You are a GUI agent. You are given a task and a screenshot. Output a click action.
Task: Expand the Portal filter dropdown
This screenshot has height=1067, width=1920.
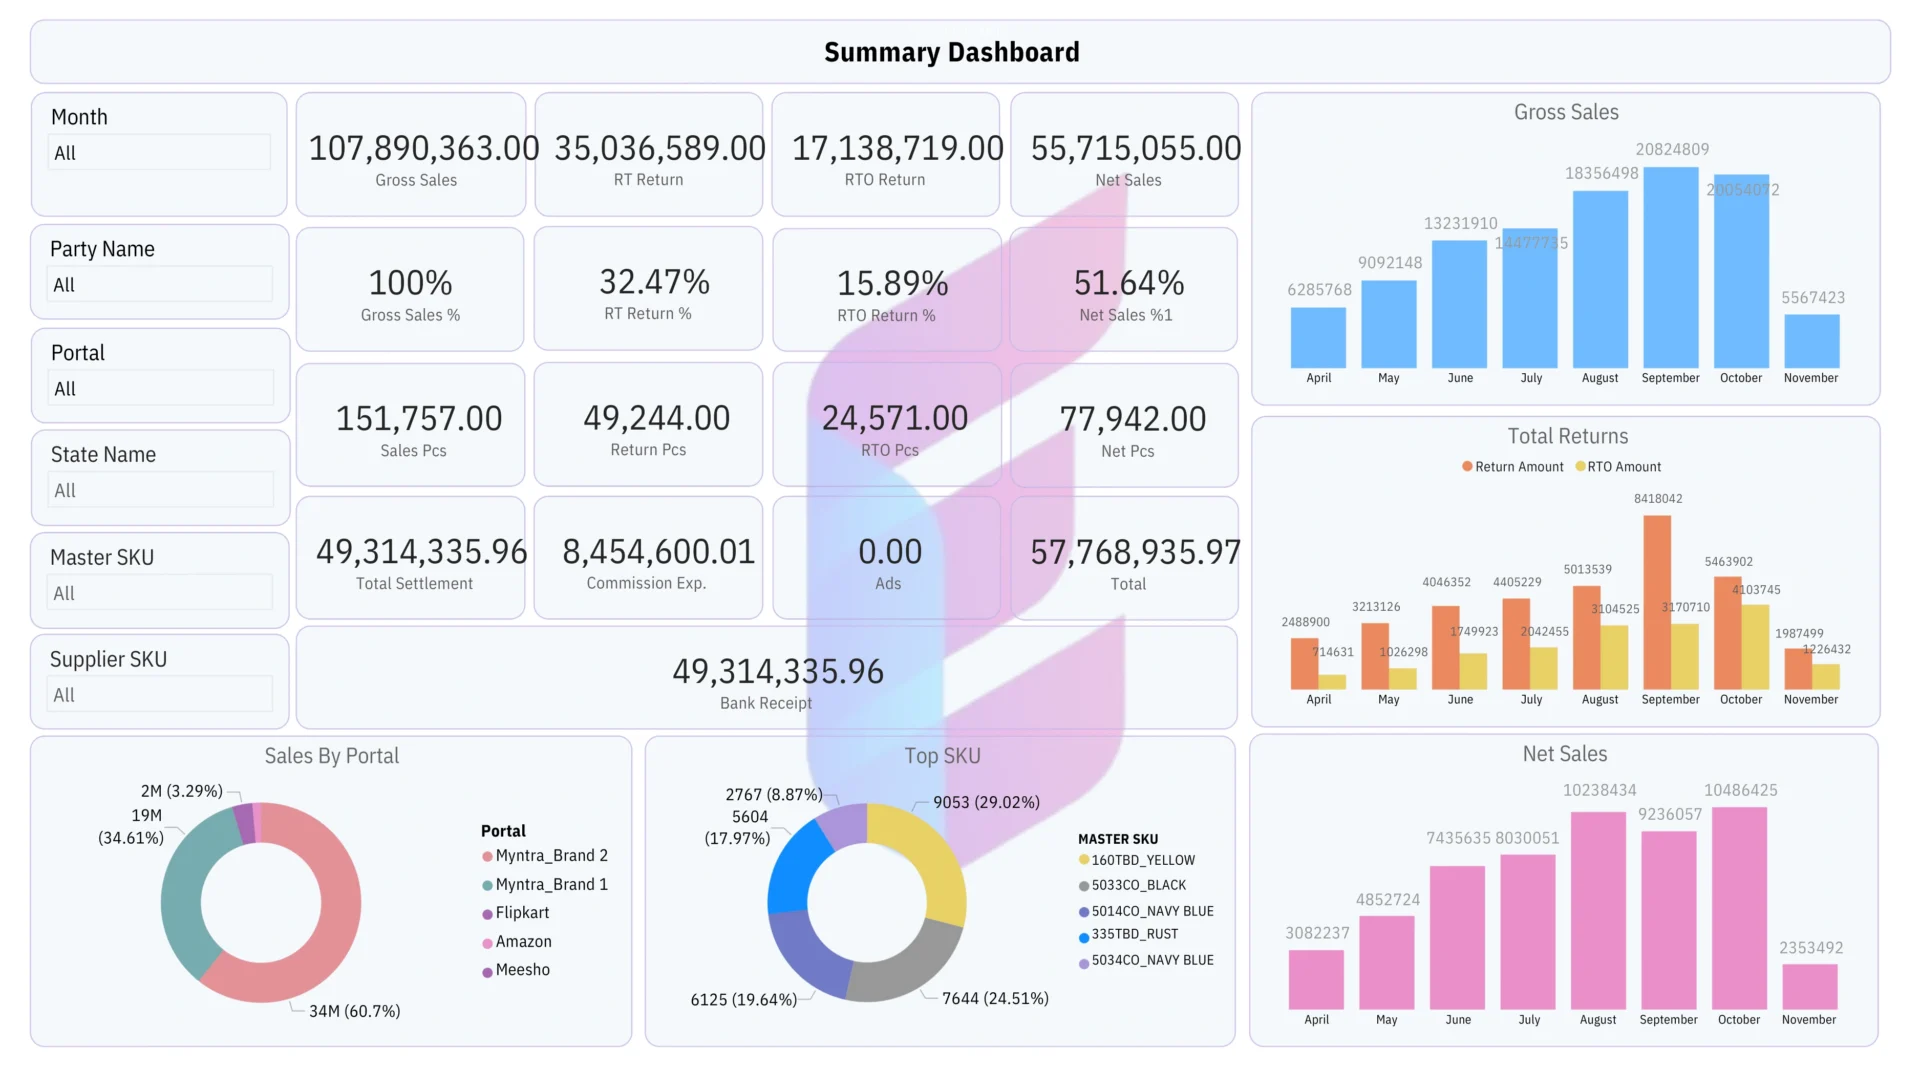pyautogui.click(x=160, y=389)
